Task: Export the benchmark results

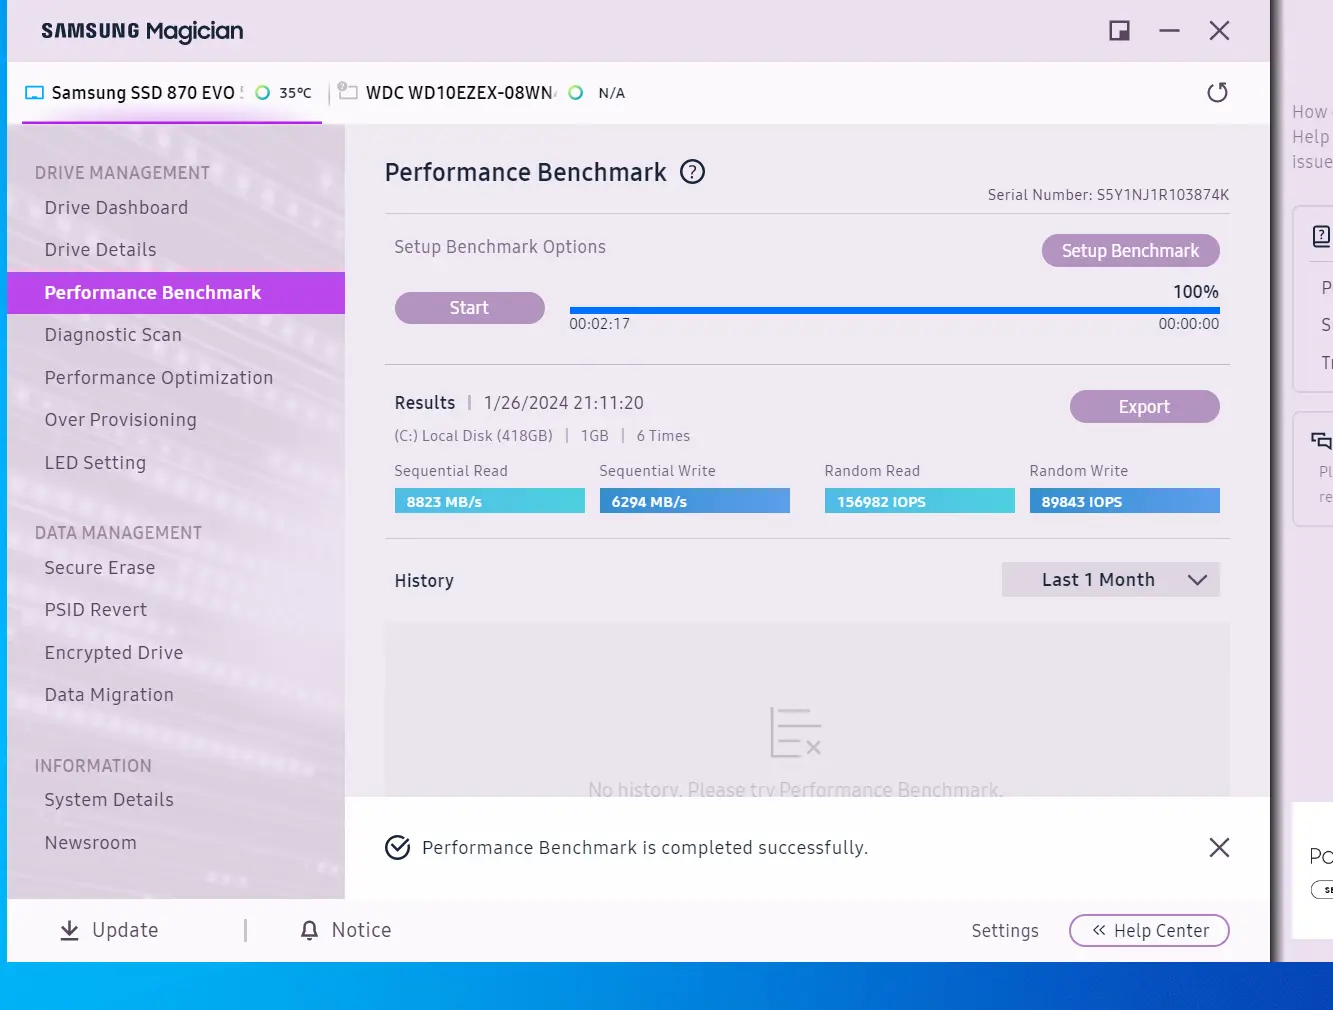Action: [1144, 407]
